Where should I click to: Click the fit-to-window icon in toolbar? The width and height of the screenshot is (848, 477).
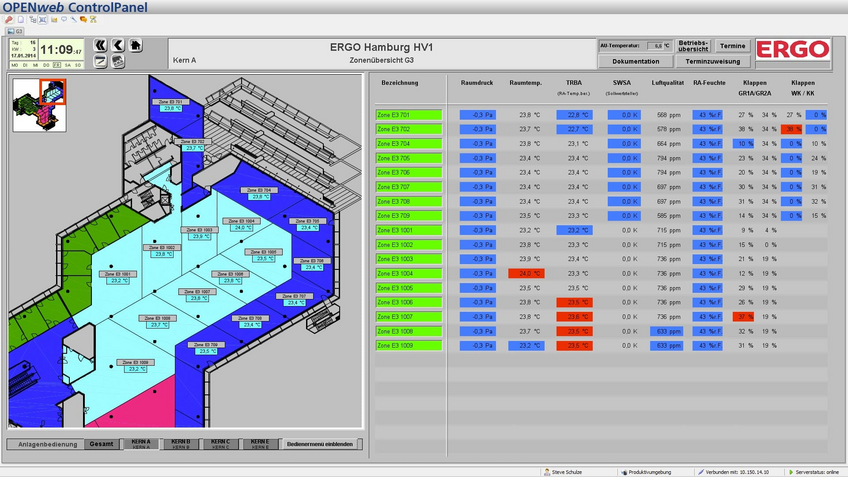(x=43, y=19)
